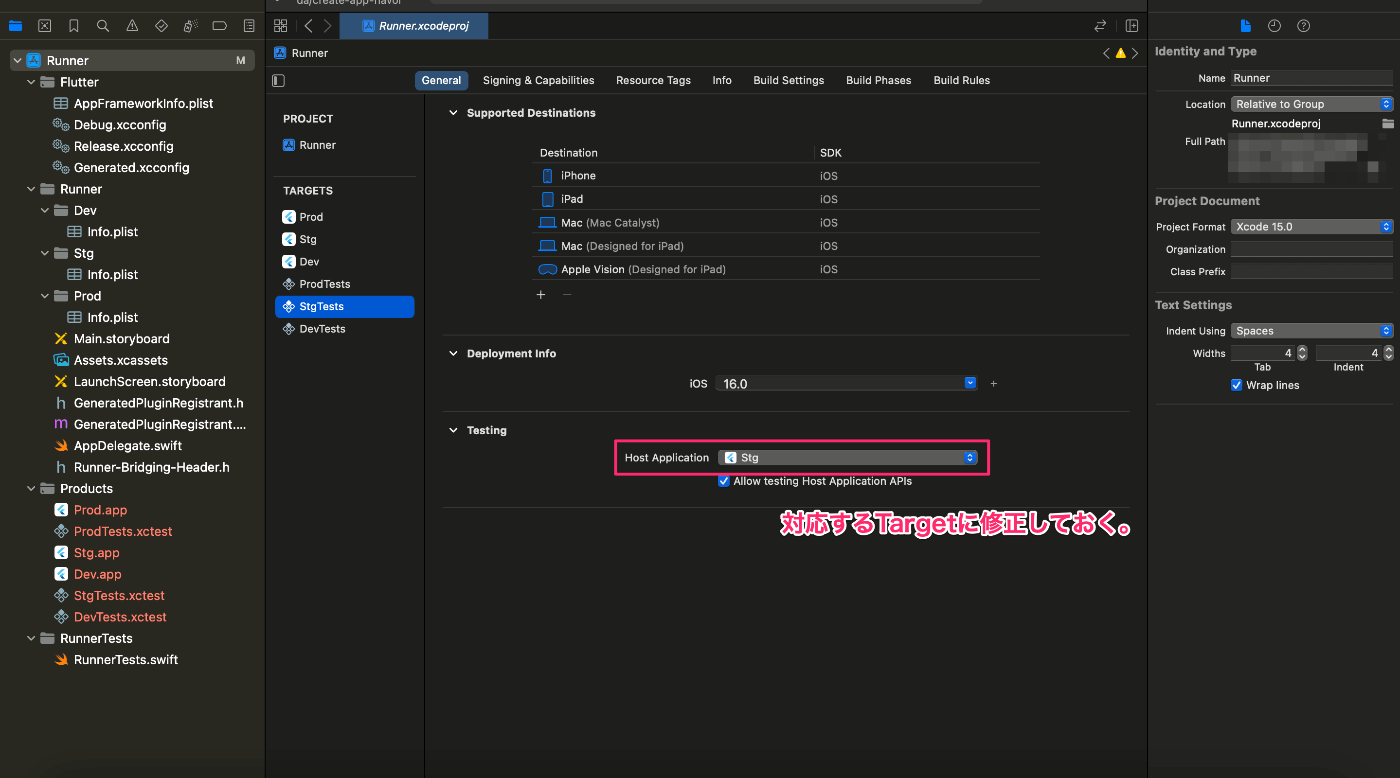The width and height of the screenshot is (1400, 778).
Task: Show the File inspector icon
Action: point(1246,26)
